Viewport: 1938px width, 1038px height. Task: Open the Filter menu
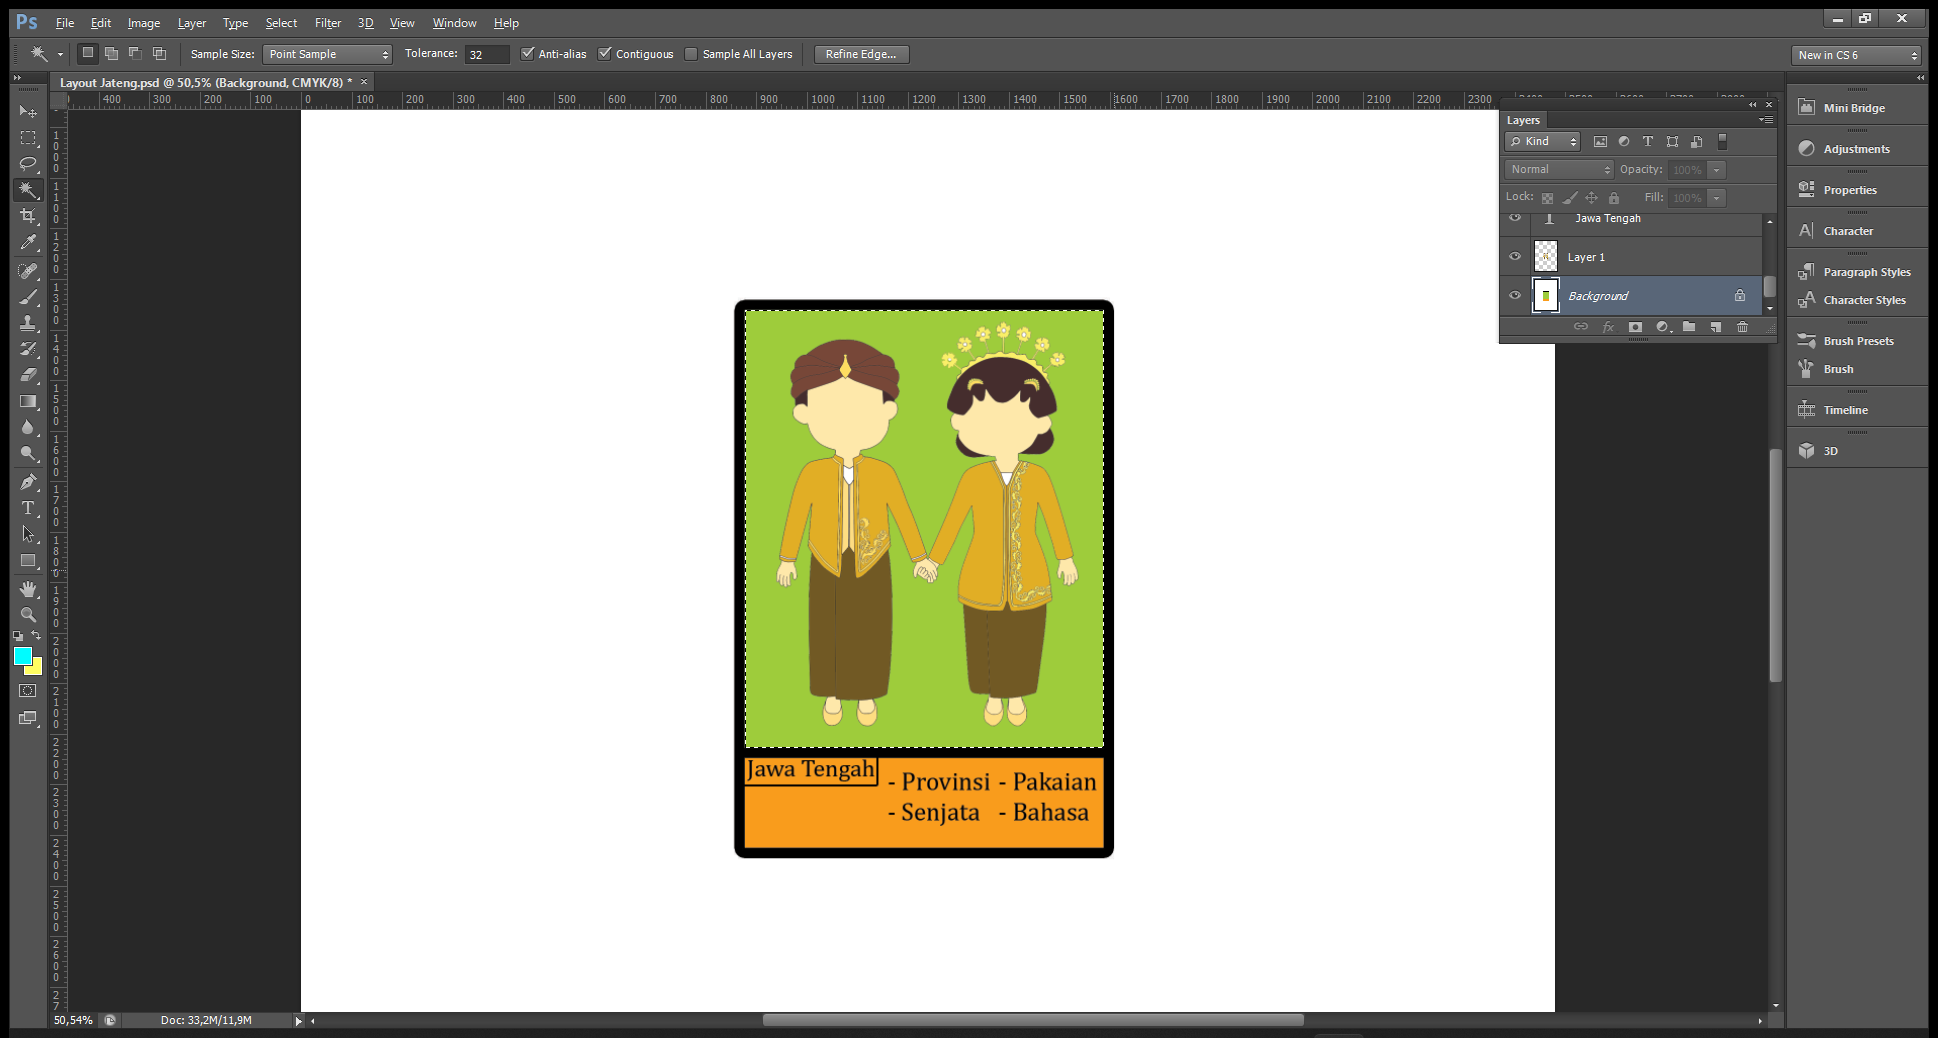[327, 23]
